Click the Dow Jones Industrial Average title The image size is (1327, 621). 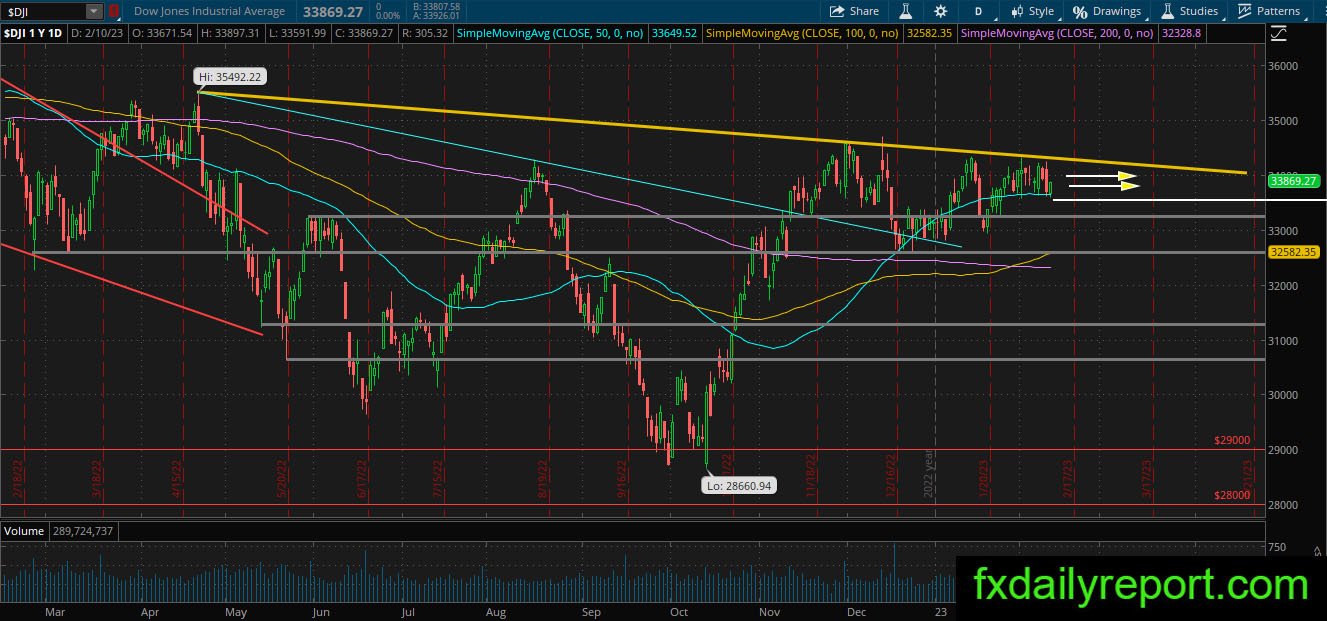click(210, 11)
